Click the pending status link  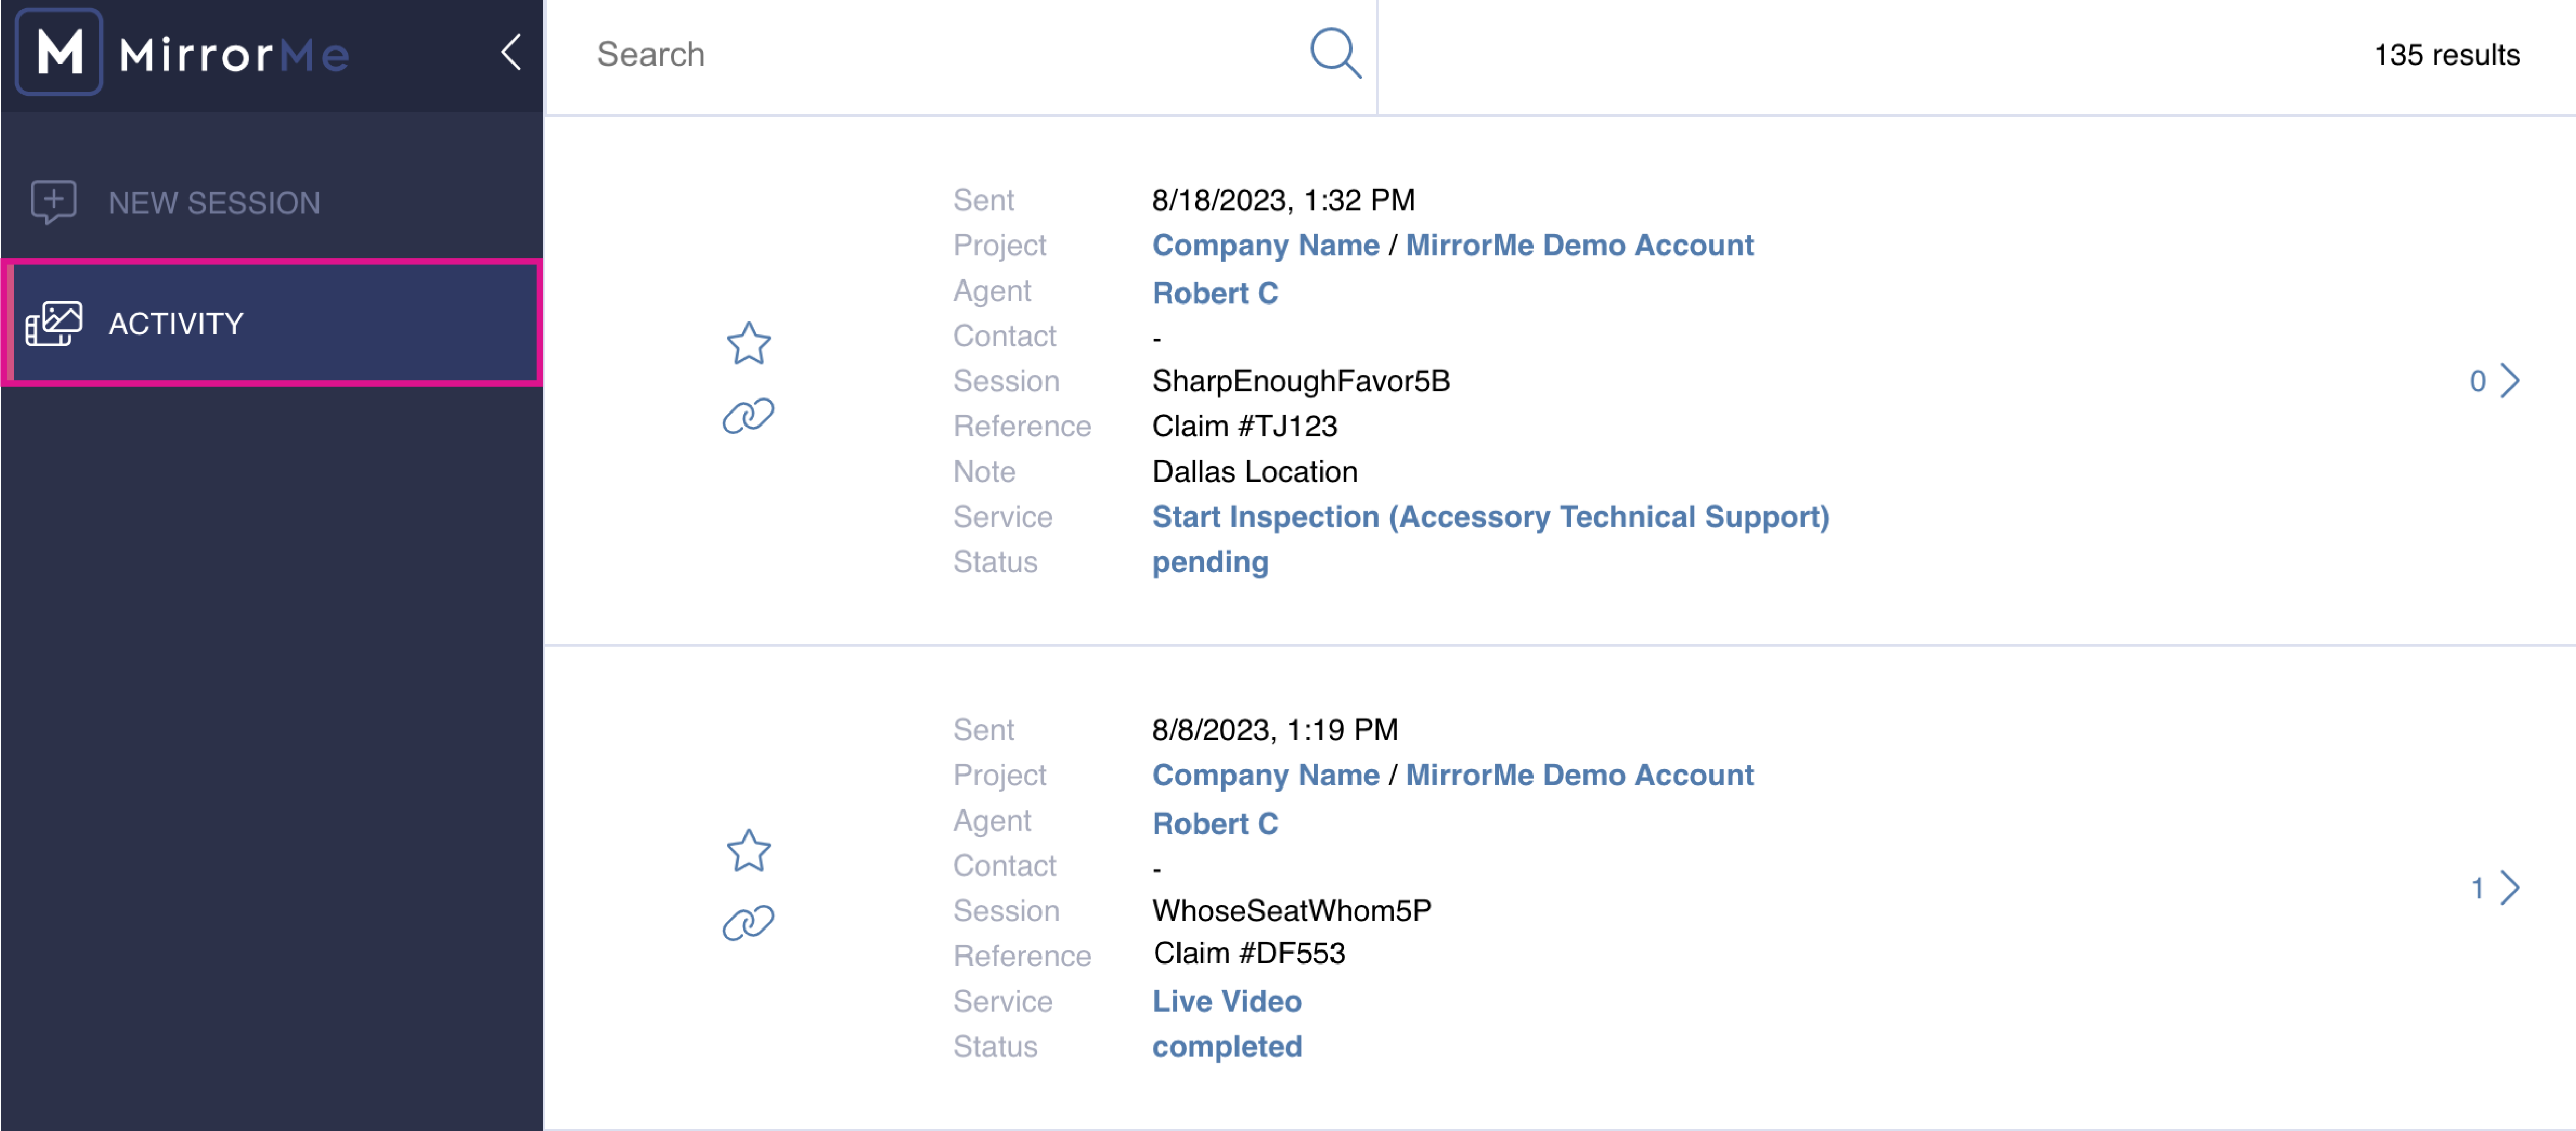point(1210,563)
